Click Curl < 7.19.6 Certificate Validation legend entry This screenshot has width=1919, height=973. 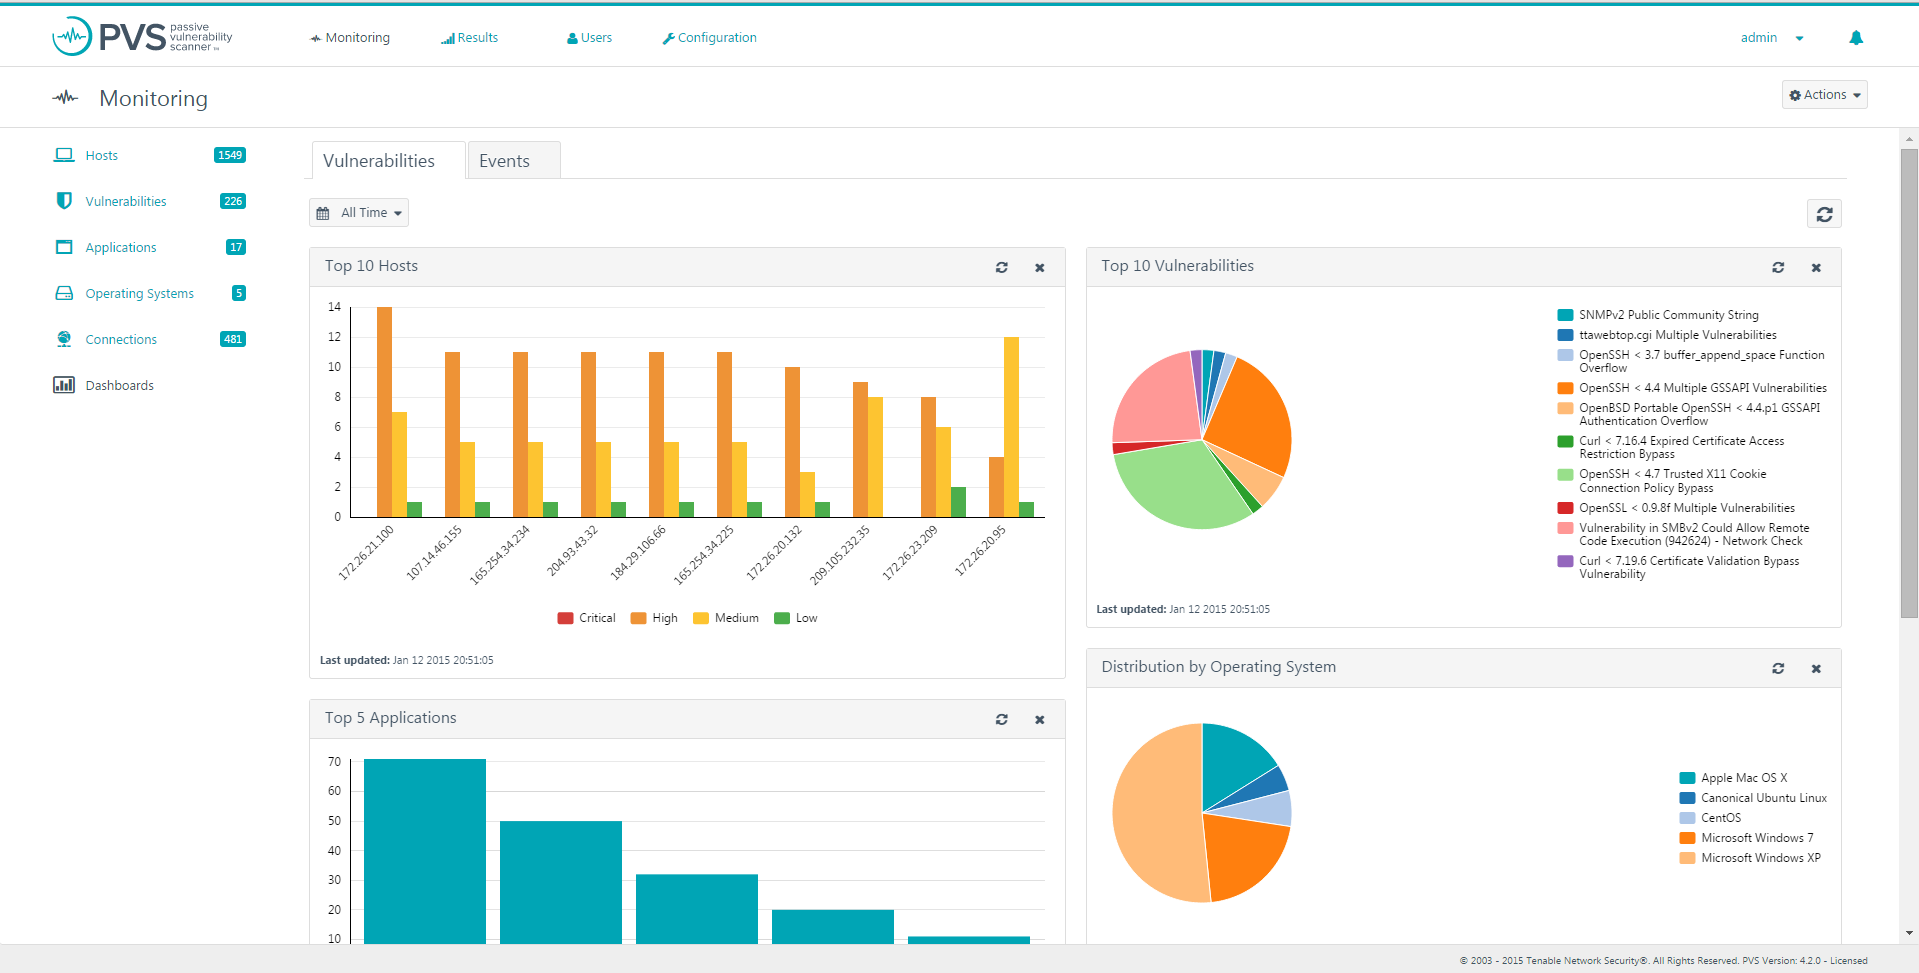click(1678, 567)
